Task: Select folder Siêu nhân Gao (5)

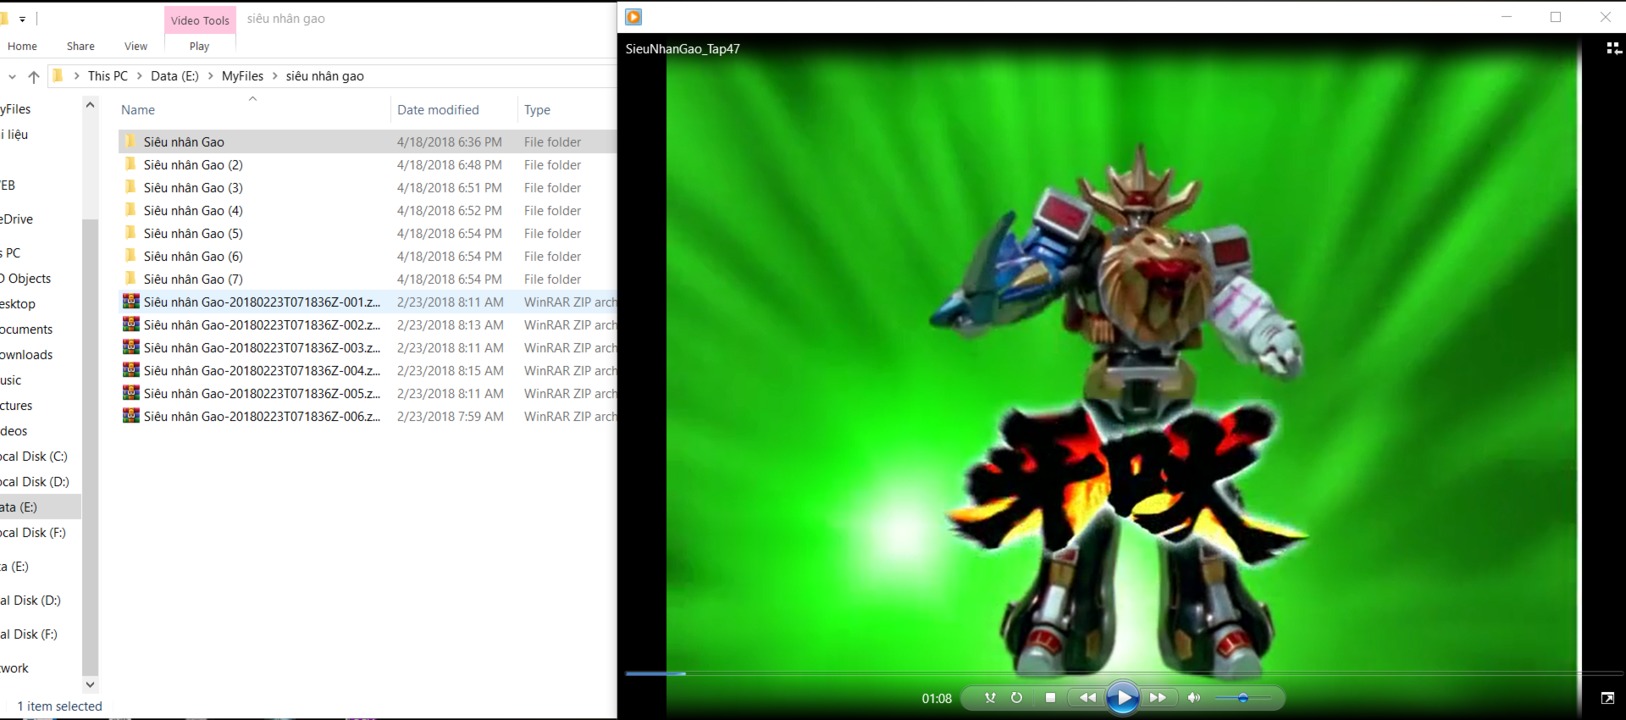Action: [193, 234]
